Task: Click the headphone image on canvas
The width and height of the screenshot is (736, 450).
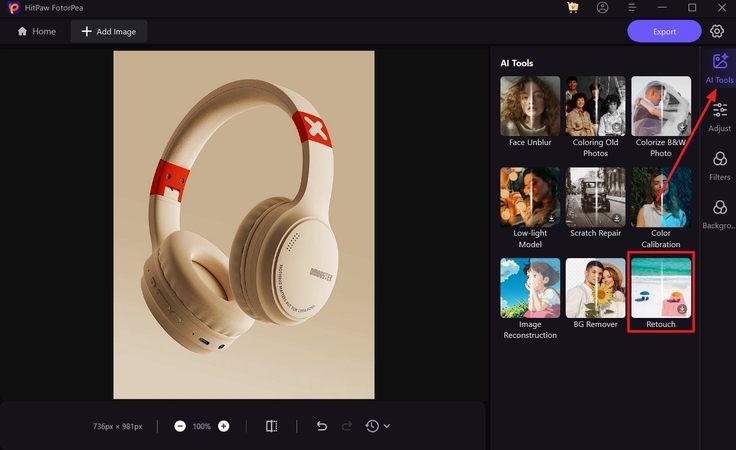Action: tap(244, 225)
